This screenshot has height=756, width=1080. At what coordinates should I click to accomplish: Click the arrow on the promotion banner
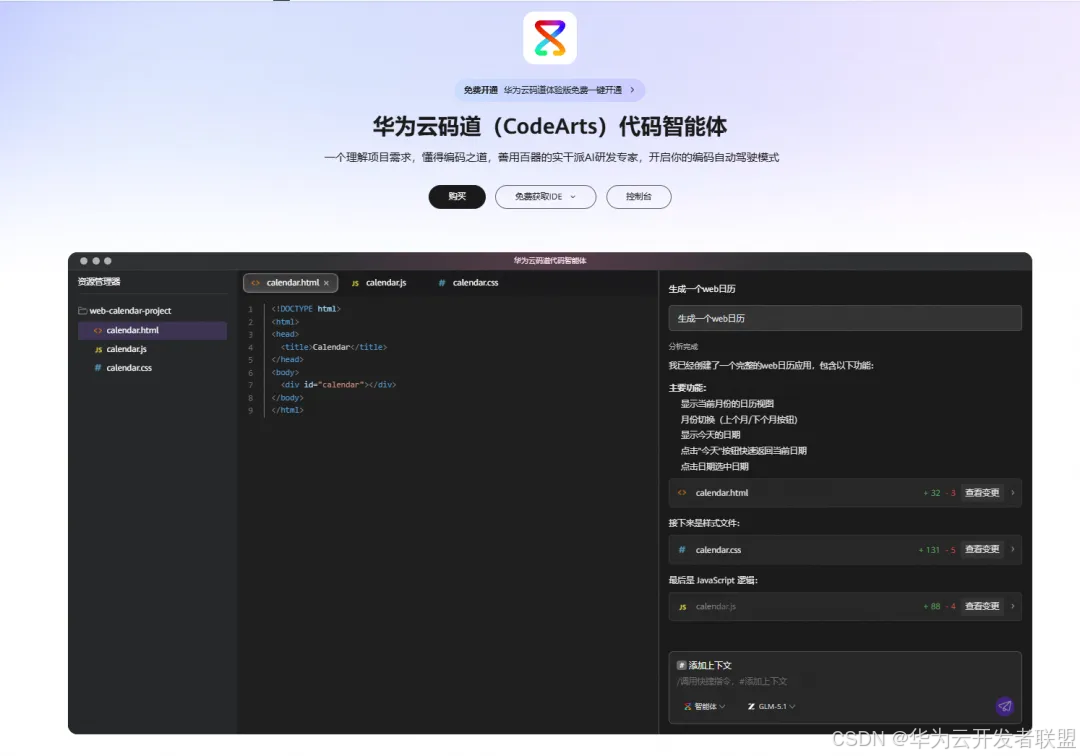(632, 90)
